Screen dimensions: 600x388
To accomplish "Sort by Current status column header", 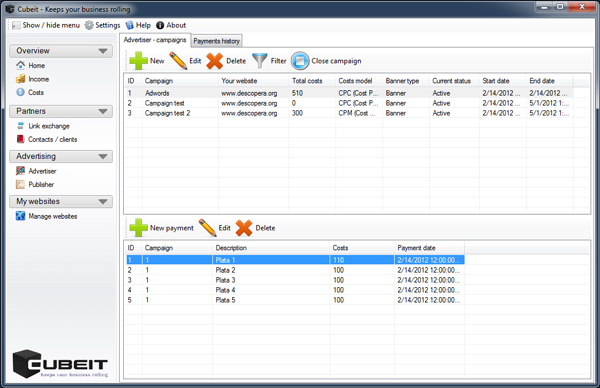I will [454, 81].
